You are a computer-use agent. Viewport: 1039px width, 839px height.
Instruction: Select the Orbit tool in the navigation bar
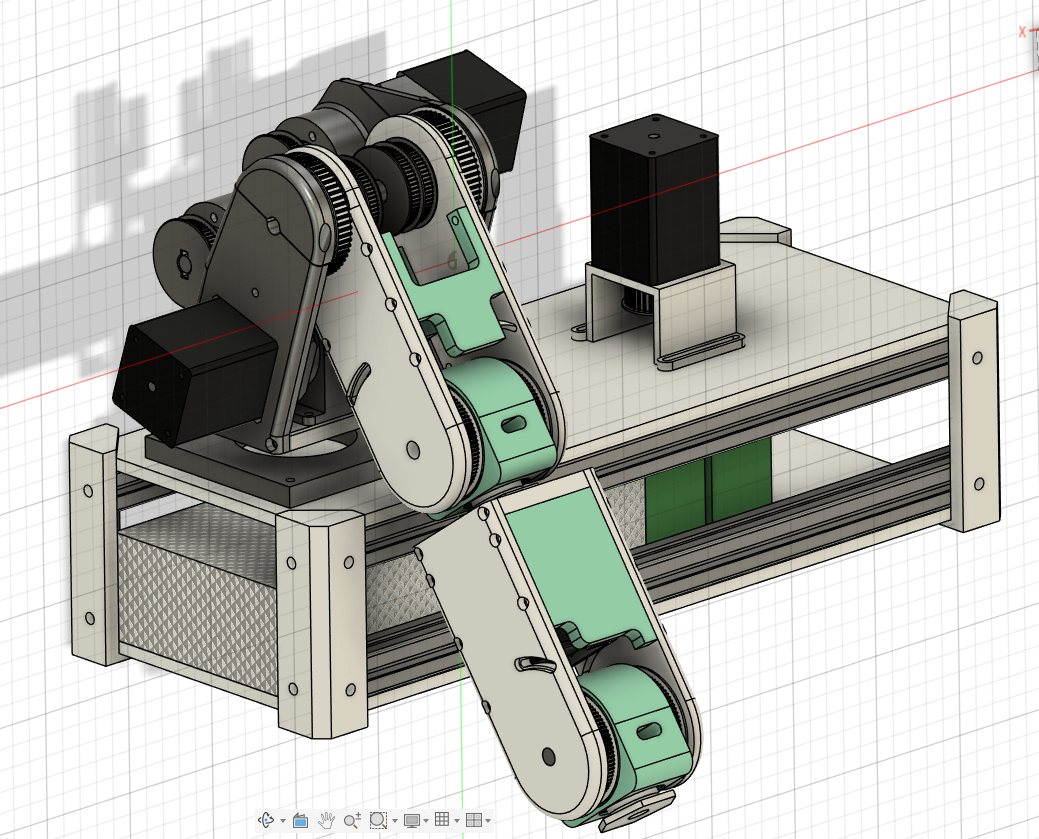[x=266, y=820]
